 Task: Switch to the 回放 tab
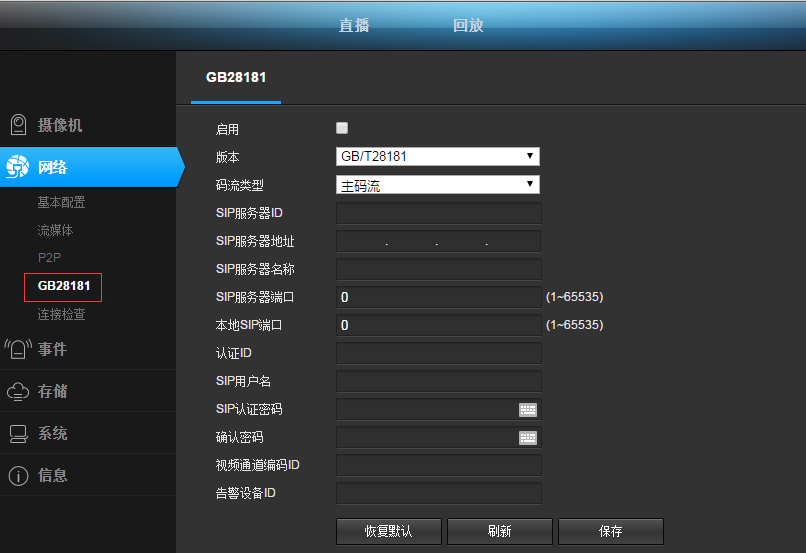click(x=468, y=25)
